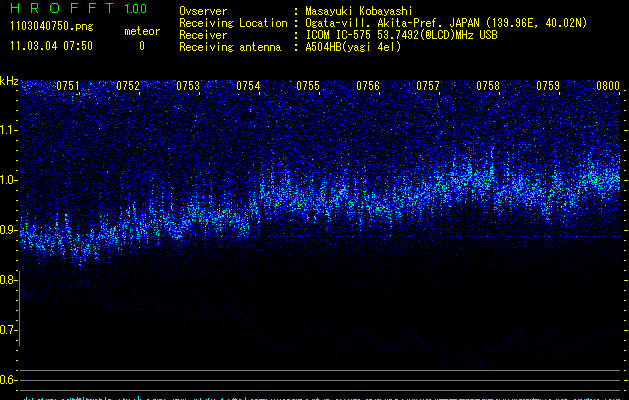Click the 0800 time marker
The image size is (629, 400).
608,86
